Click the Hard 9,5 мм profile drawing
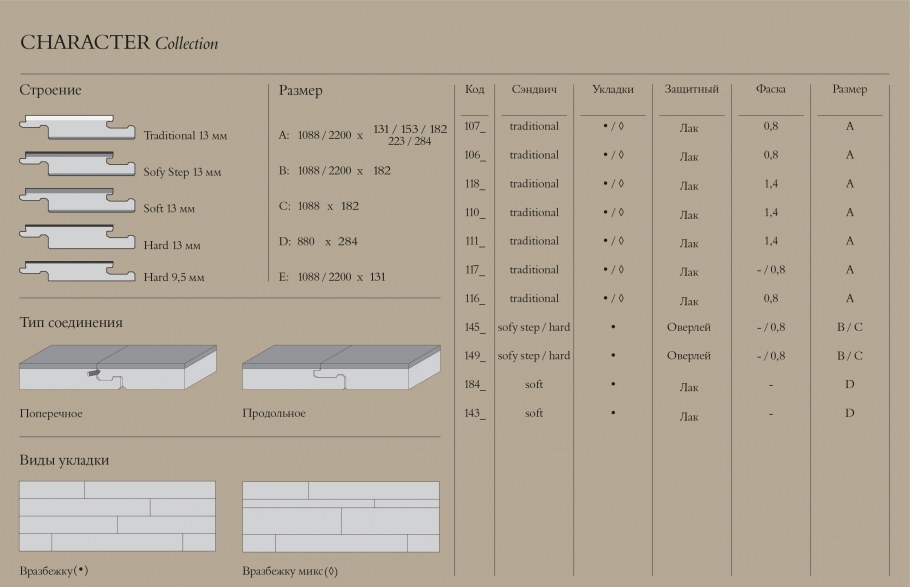910x587 pixels. tap(78, 270)
